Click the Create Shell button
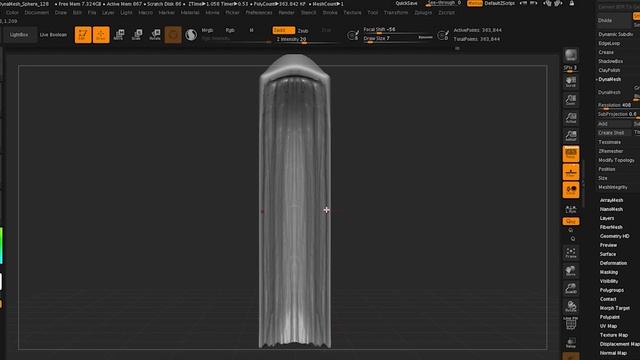The width and height of the screenshot is (640, 360). (614, 133)
